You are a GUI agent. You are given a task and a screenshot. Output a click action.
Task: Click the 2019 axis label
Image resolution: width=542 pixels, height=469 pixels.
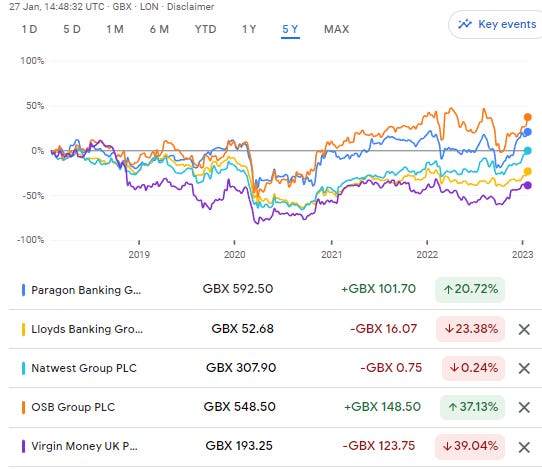click(x=139, y=255)
